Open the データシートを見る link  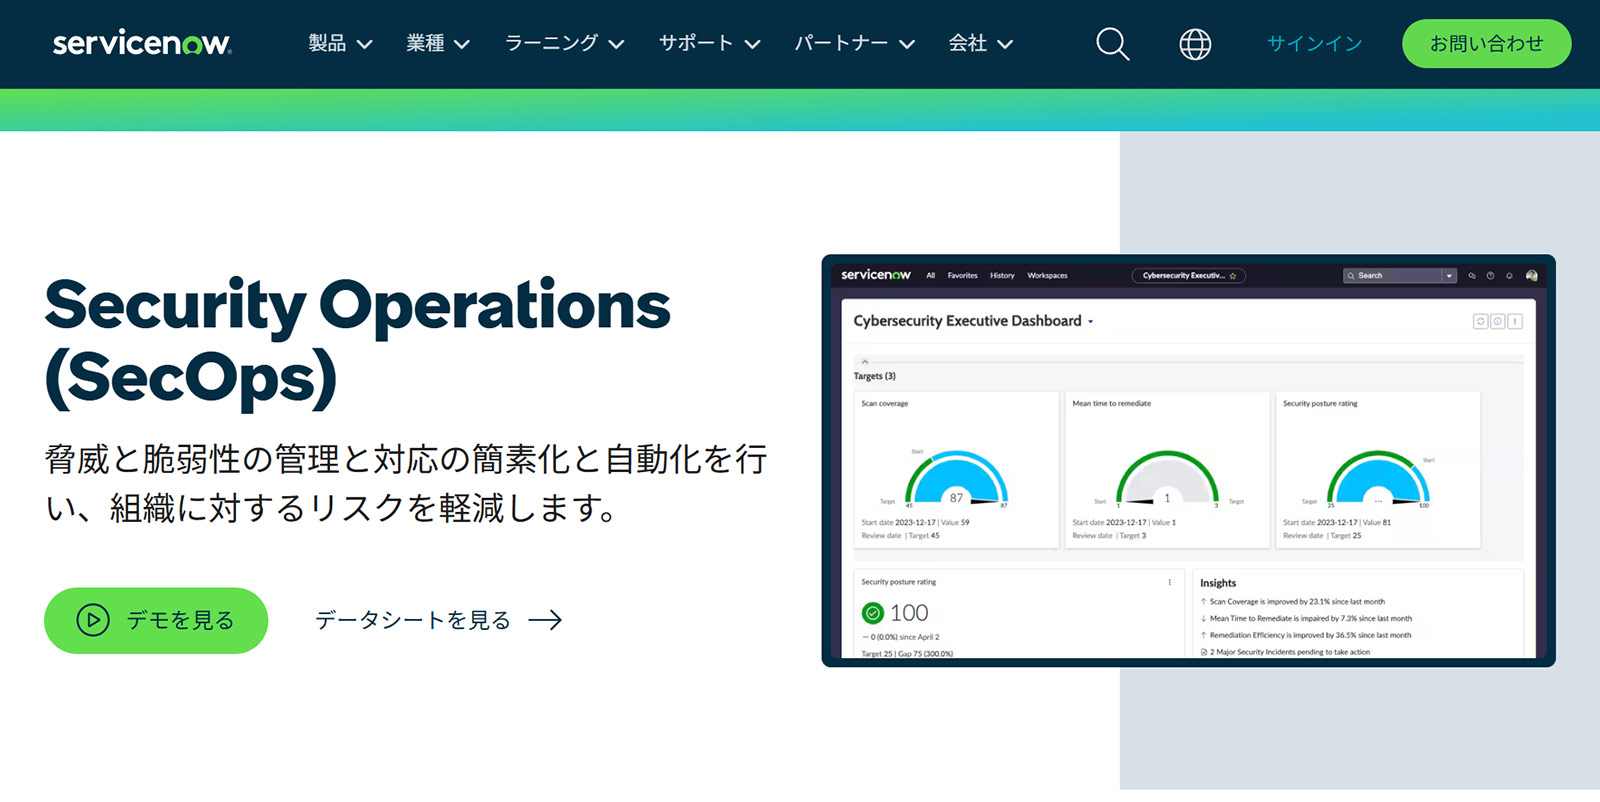coord(438,620)
